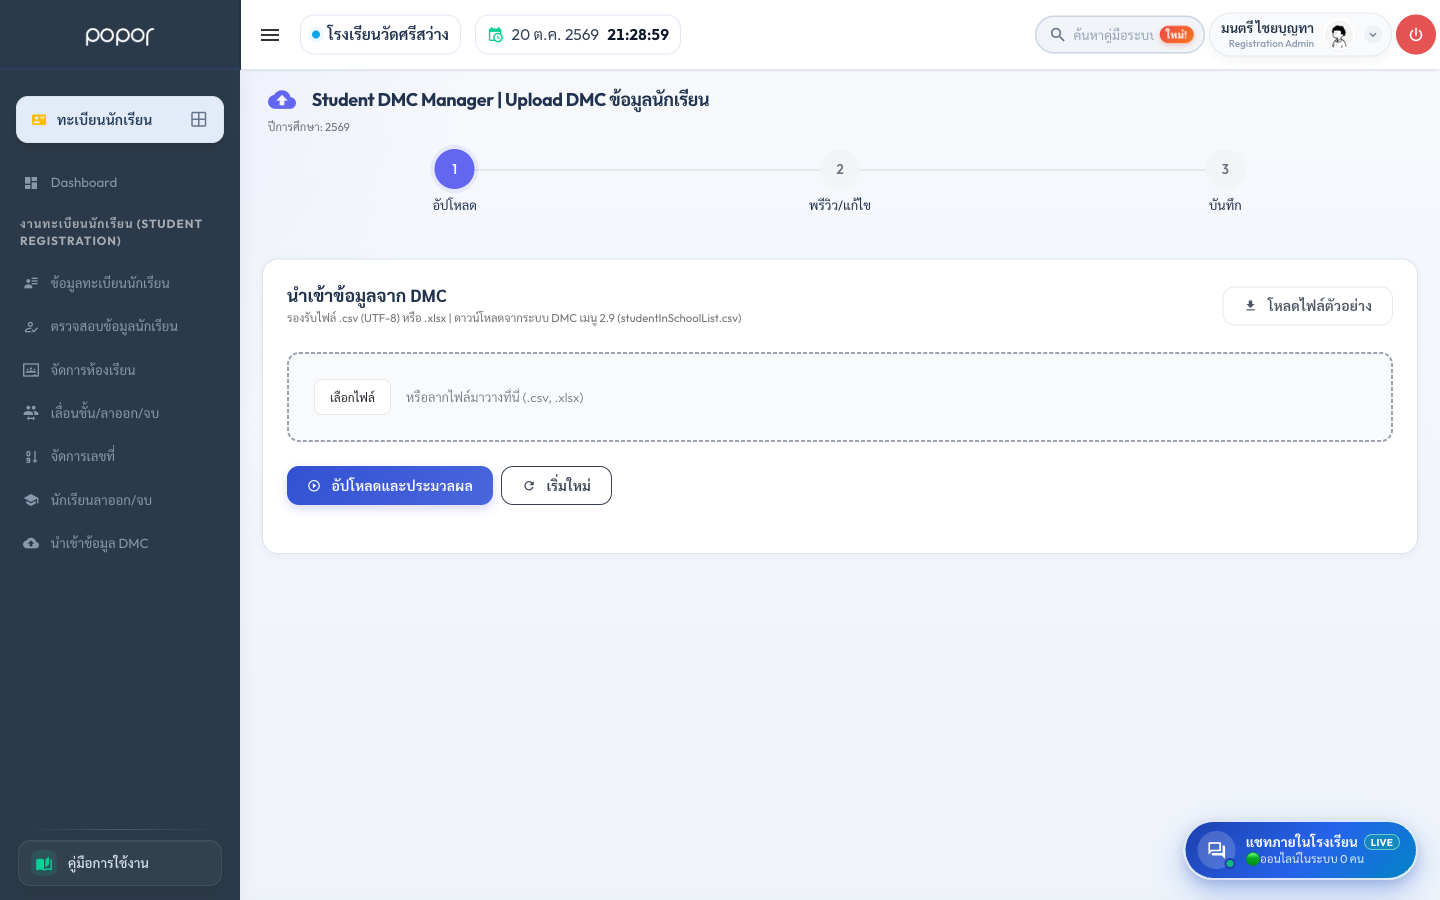
Task: Open เลื่อนชั้น/ลาออก/จบ menu item
Action: [120, 413]
